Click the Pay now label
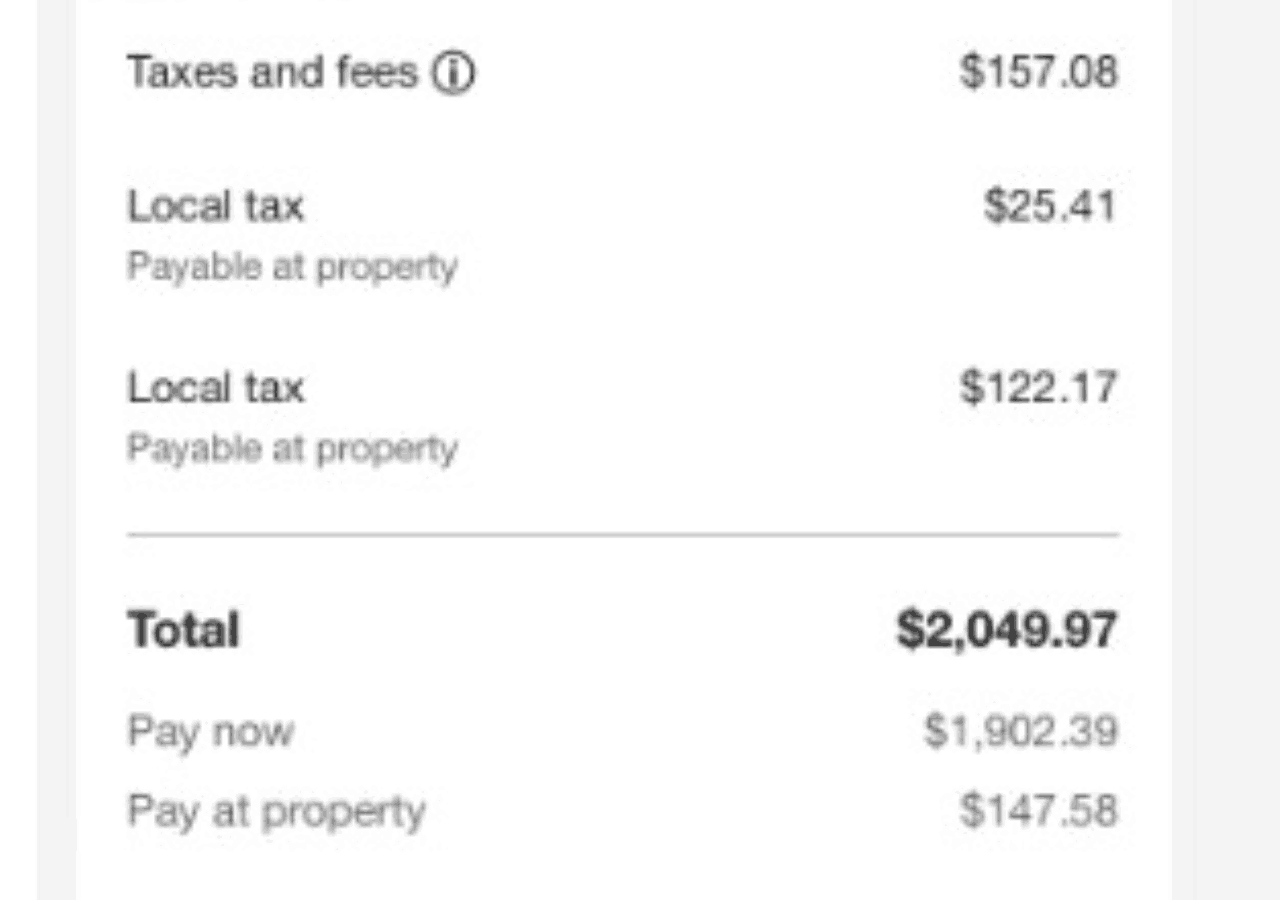Viewport: 1280px width, 900px height. tap(210, 732)
